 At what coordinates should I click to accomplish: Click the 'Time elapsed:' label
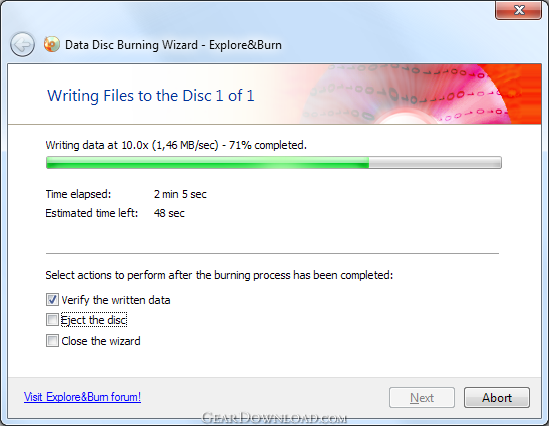point(78,194)
